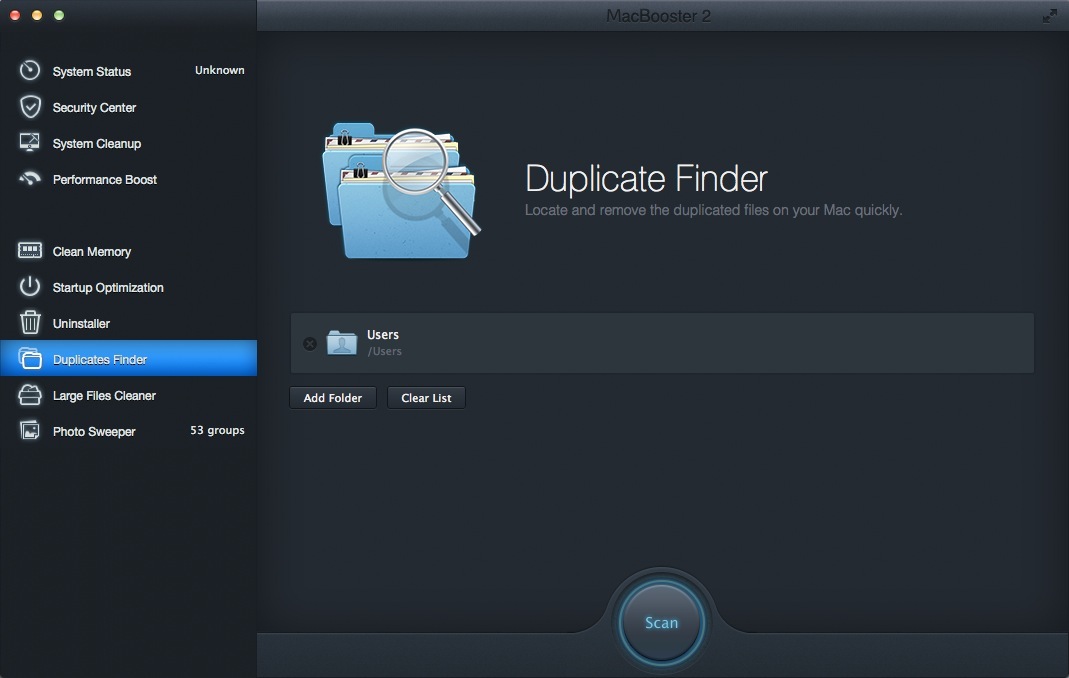This screenshot has width=1069, height=678.
Task: Click the System Cleanup monitor icon
Action: coord(29,142)
